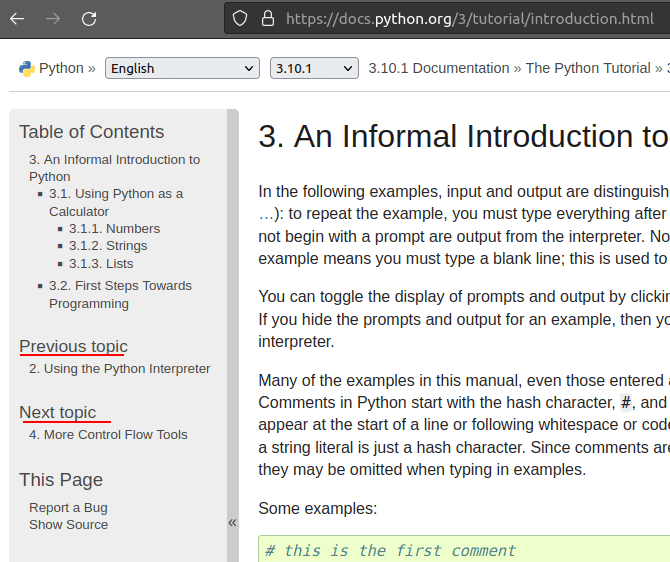
Task: Reload the page with the refresh icon
Action: point(89,19)
